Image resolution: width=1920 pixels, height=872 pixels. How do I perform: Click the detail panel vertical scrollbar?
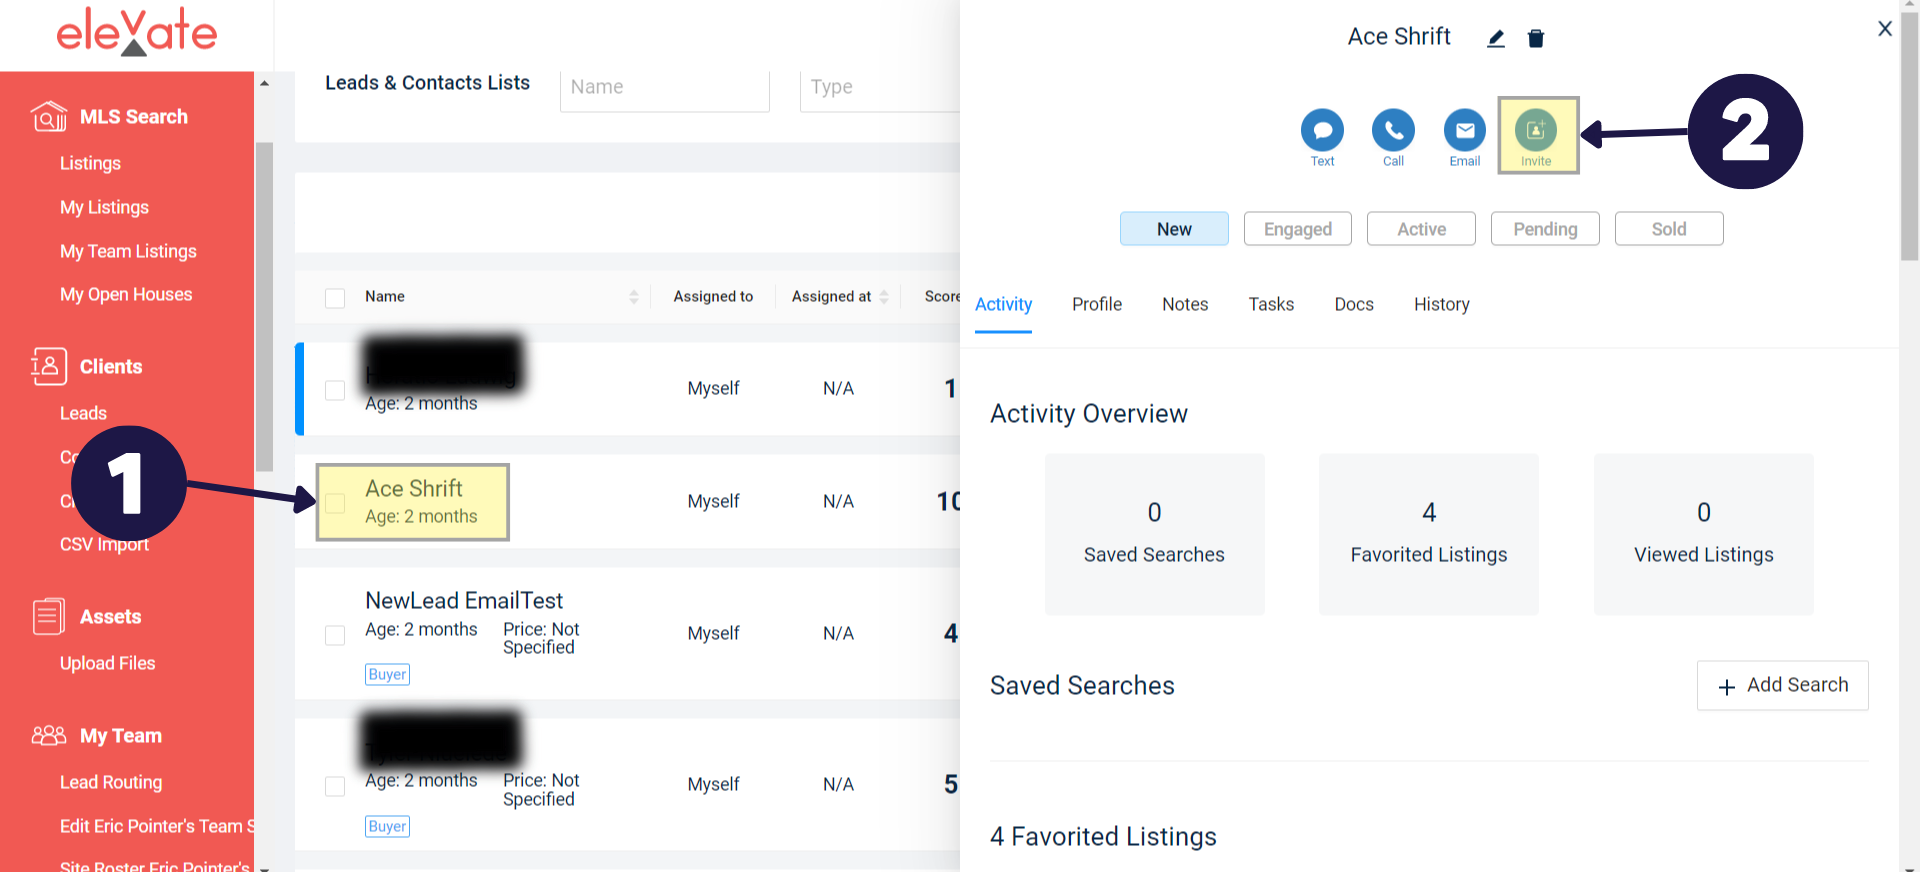coord(1909,137)
